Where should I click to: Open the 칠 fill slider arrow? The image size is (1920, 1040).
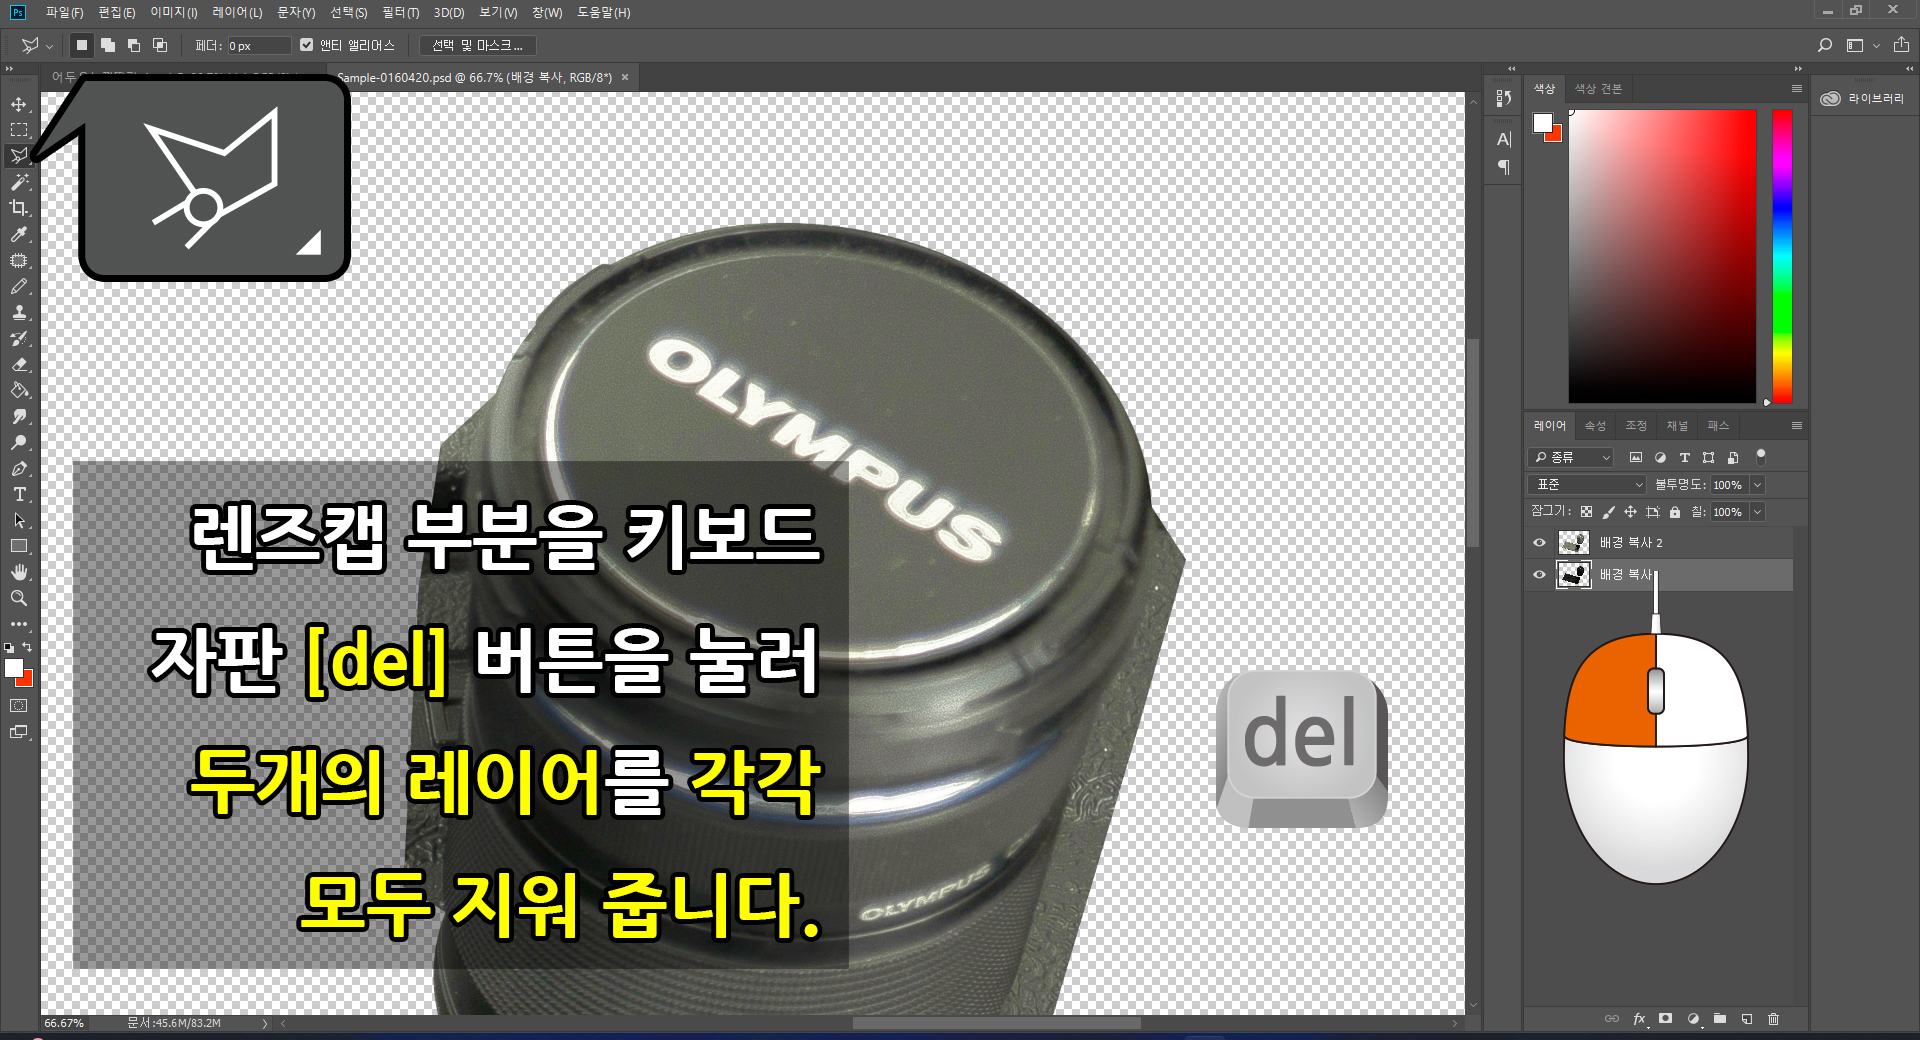tap(1758, 512)
